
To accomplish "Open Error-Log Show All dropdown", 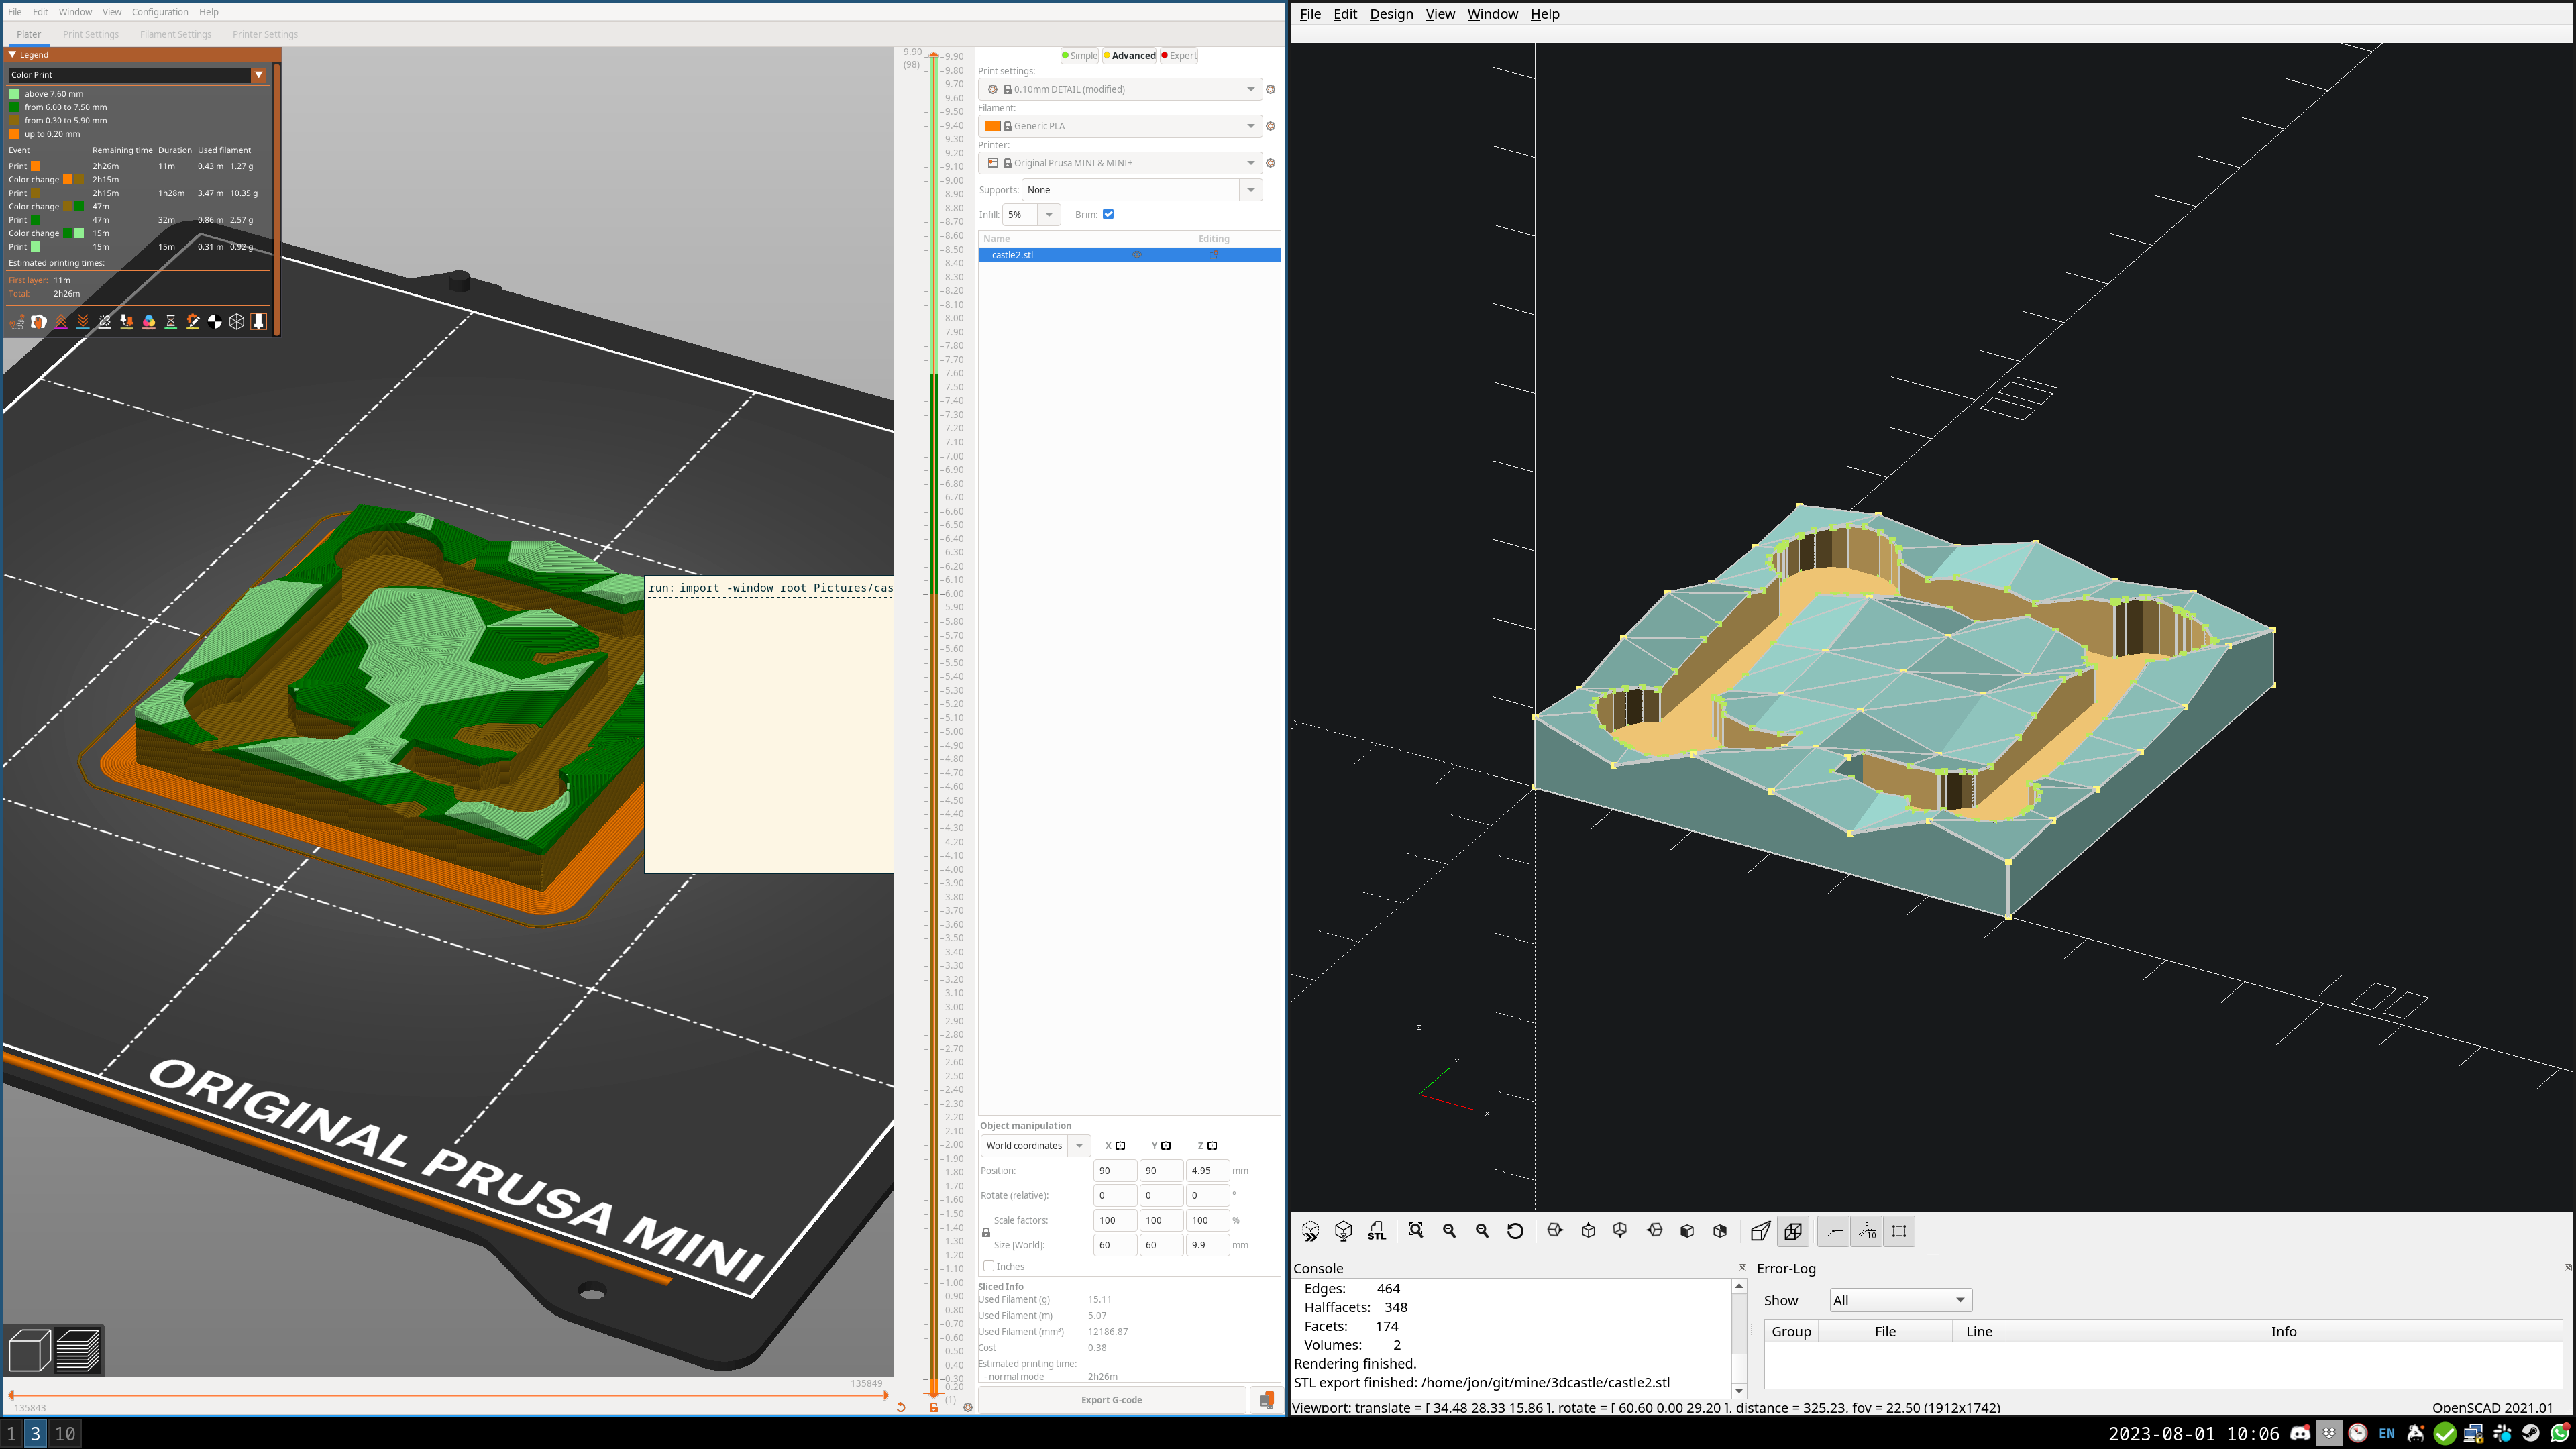I will (x=1900, y=1300).
